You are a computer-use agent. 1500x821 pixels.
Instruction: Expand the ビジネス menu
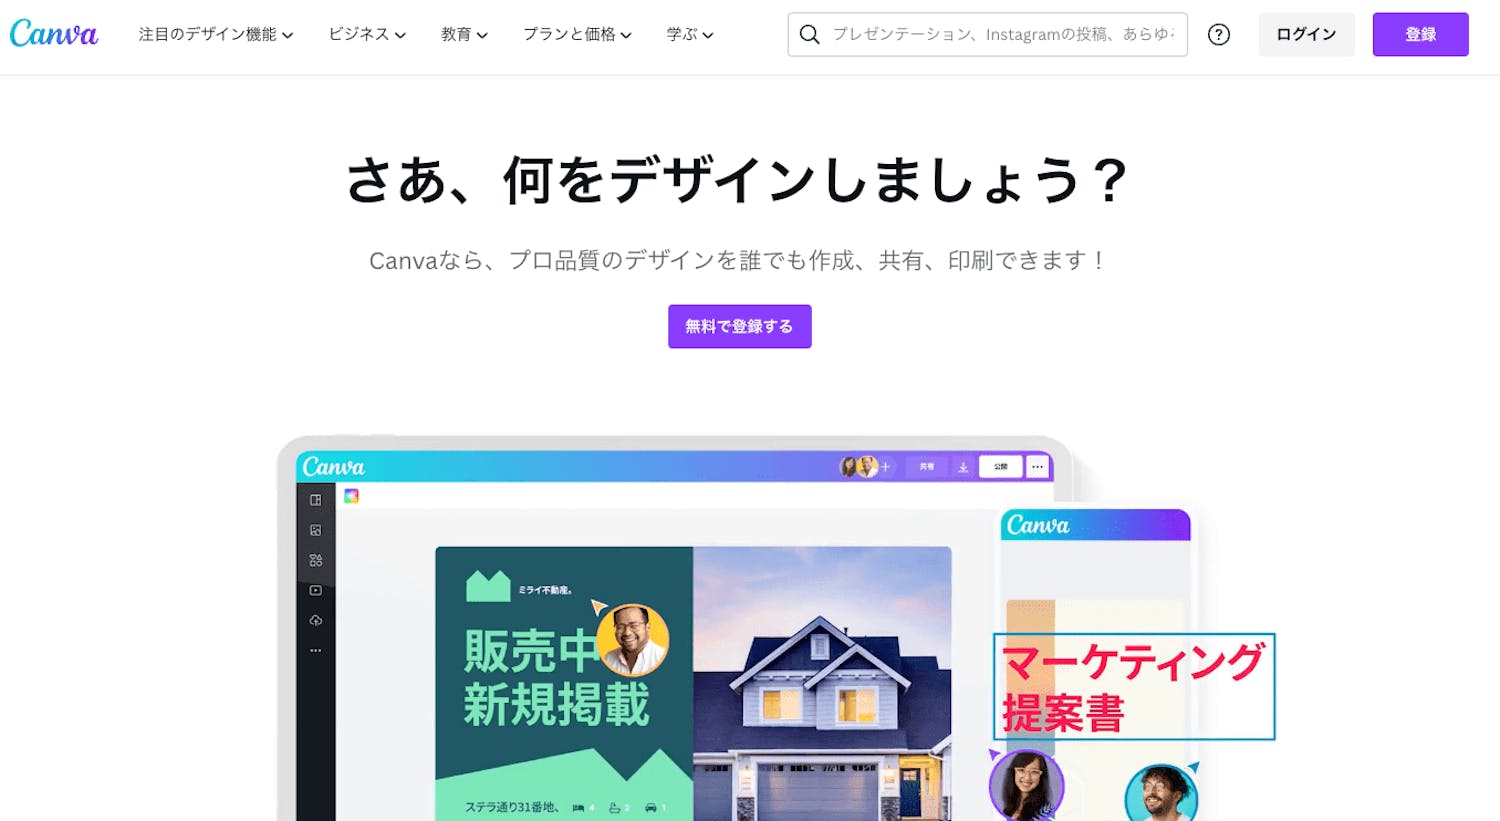367,34
